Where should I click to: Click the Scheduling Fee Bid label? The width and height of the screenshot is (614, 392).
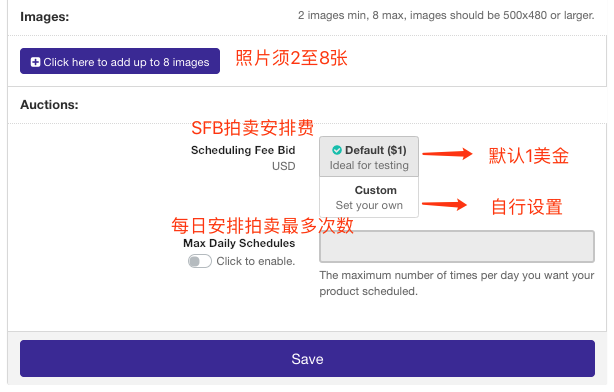click(243, 150)
